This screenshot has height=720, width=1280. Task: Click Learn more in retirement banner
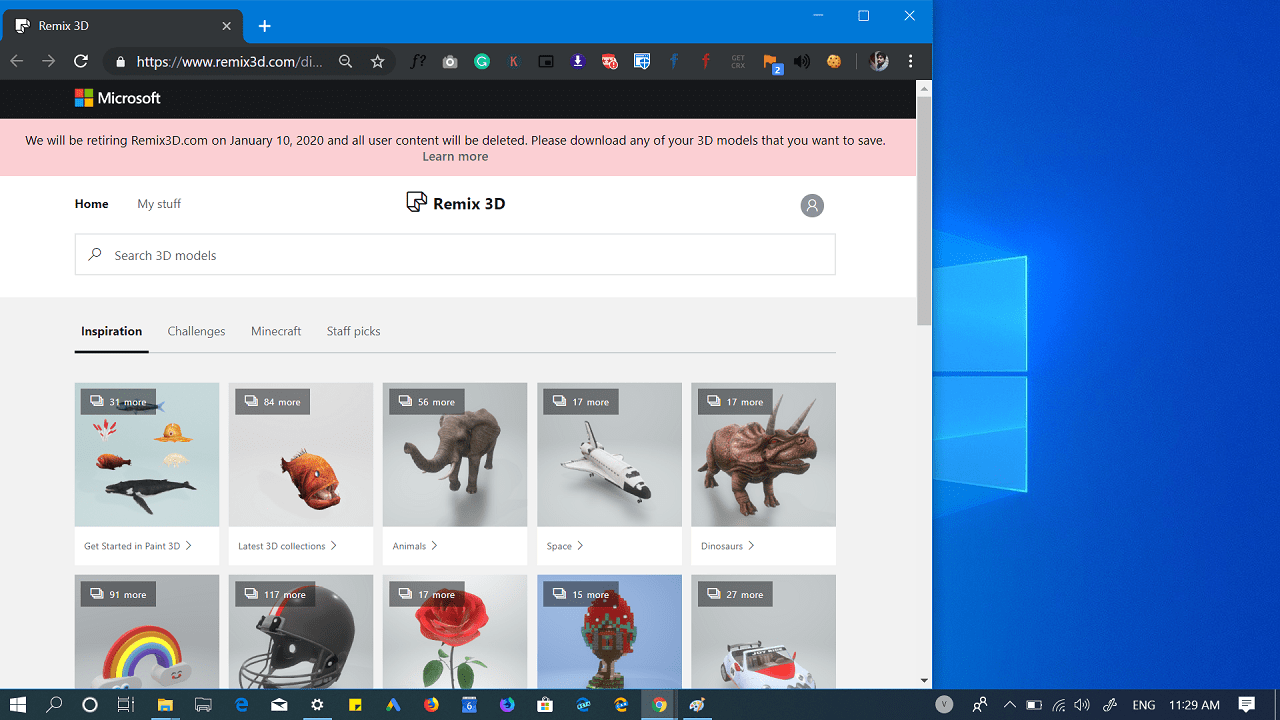click(455, 157)
